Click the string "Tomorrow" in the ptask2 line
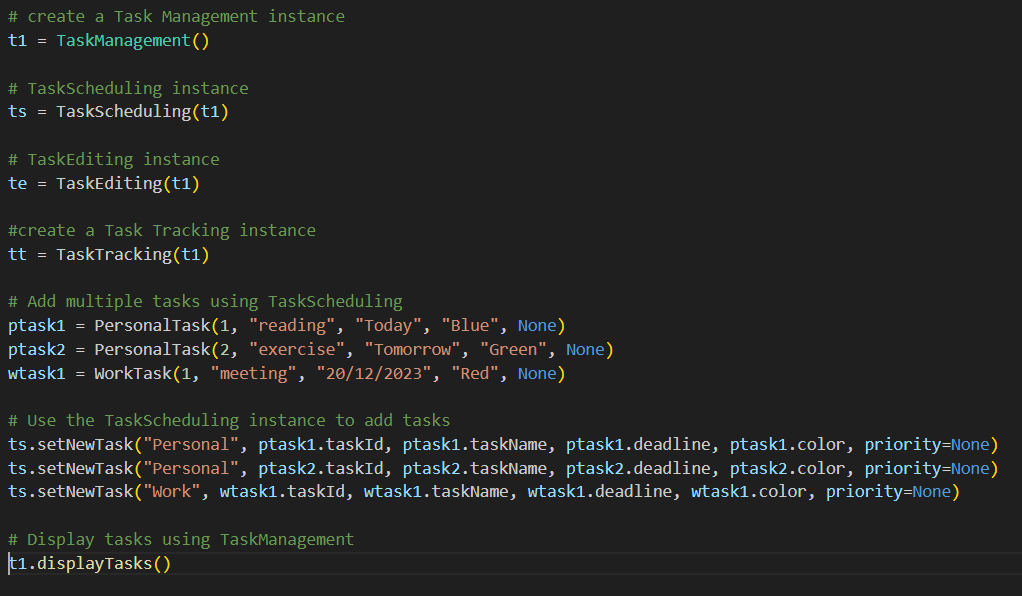 [x=413, y=350]
